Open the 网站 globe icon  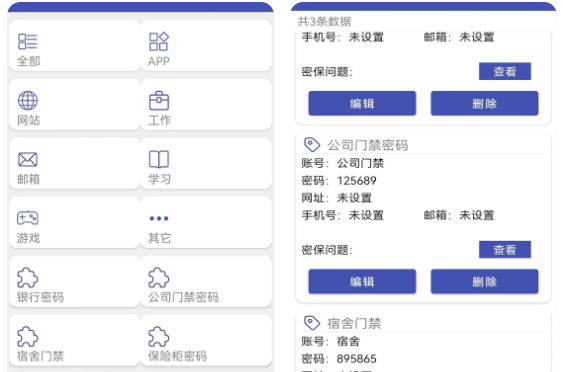coord(28,101)
